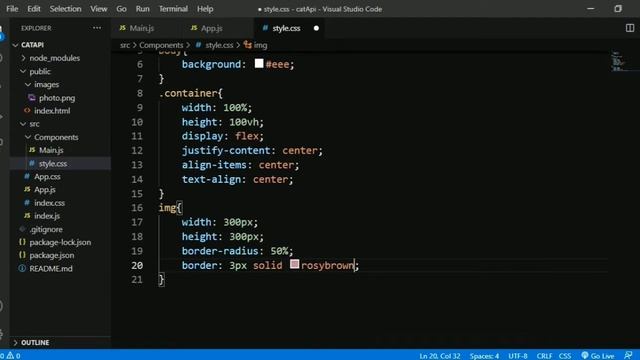Open index.html in explorer
This screenshot has width=640, height=360.
point(52,111)
